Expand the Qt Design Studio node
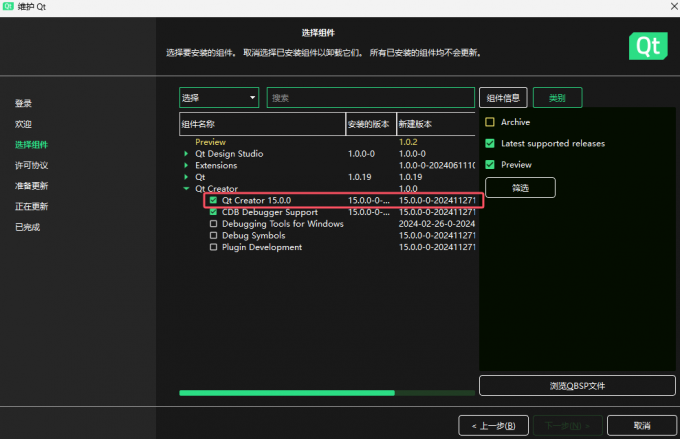Image resolution: width=680 pixels, height=439 pixels. (186, 154)
